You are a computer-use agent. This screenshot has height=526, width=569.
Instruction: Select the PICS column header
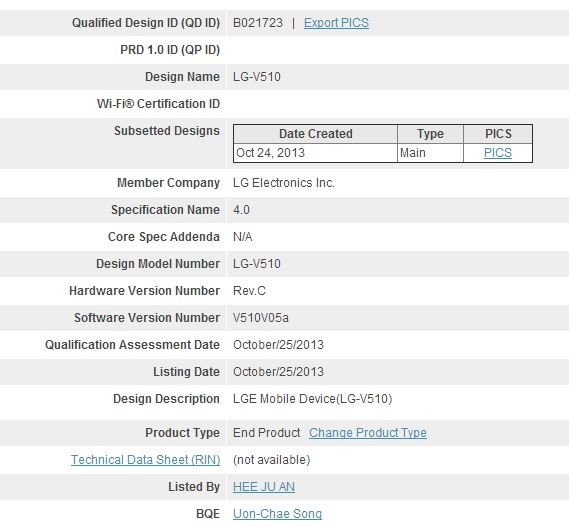point(498,134)
